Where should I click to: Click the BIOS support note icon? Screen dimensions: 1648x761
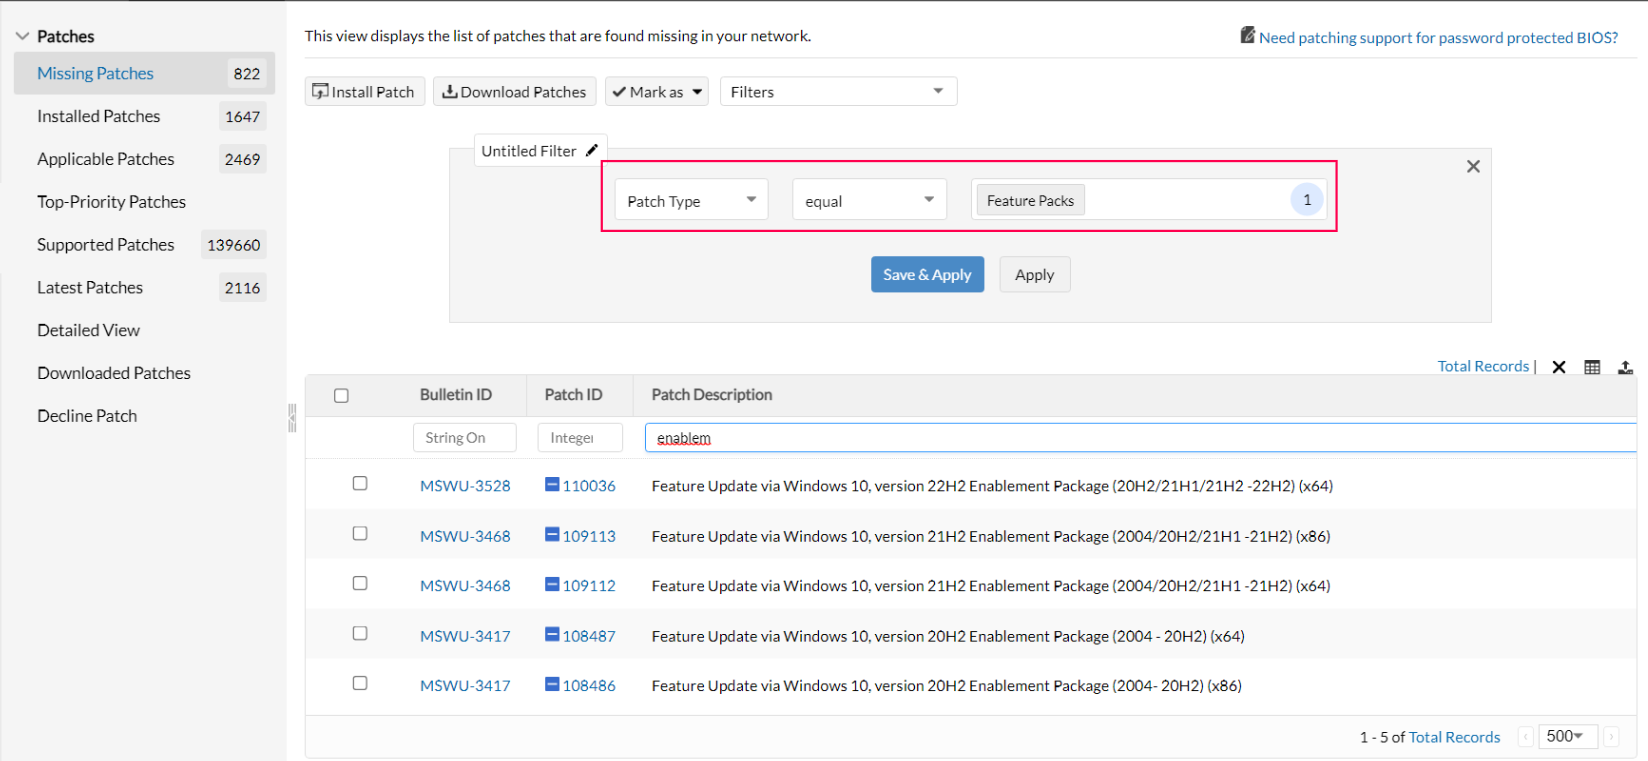point(1247,36)
